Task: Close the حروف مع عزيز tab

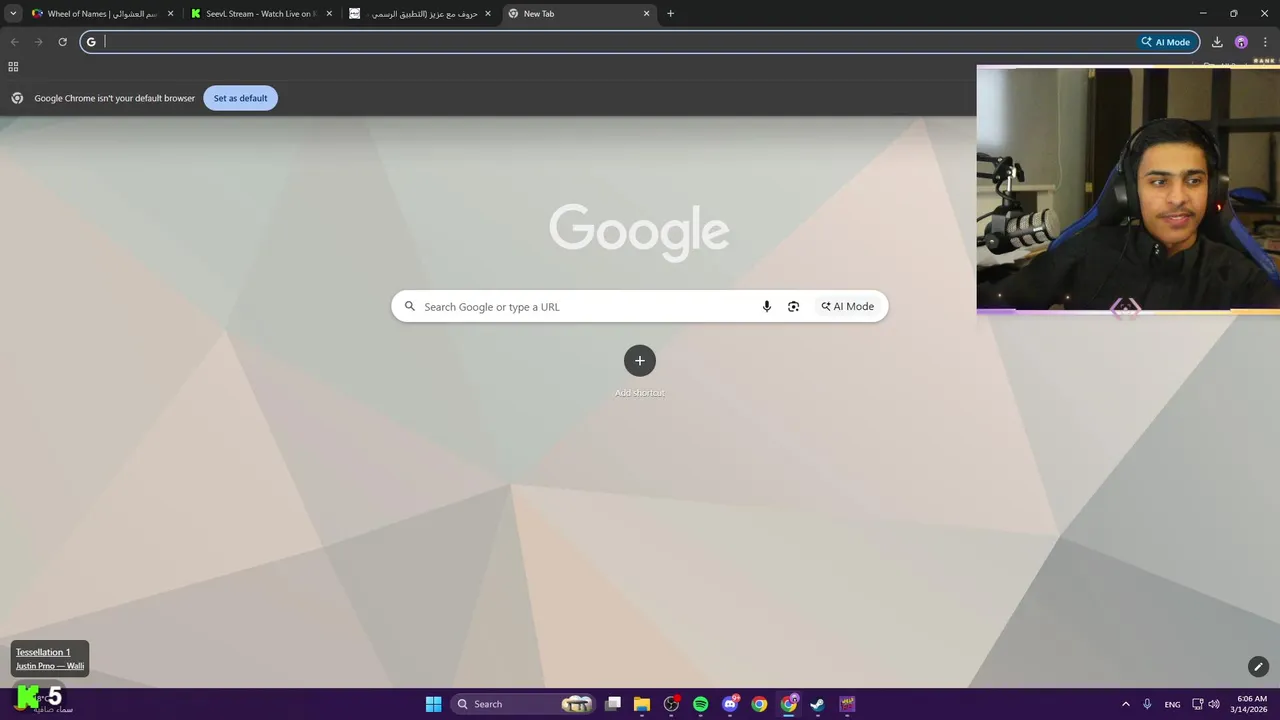Action: click(x=488, y=14)
